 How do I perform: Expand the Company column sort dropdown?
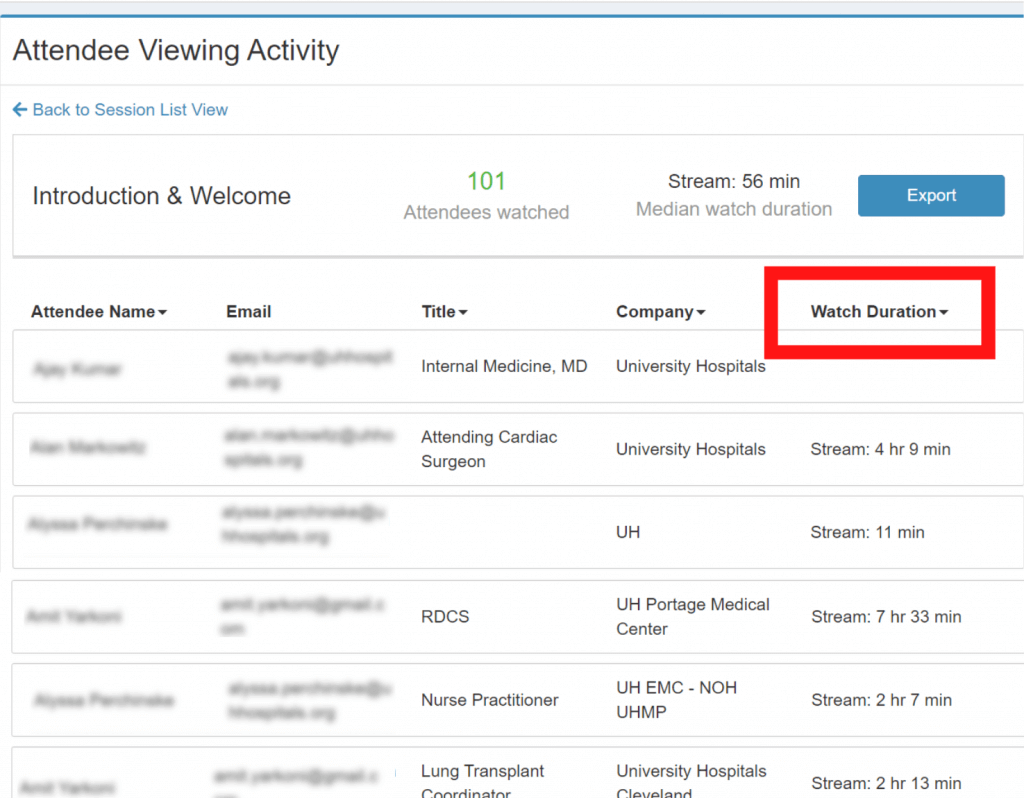click(x=700, y=313)
